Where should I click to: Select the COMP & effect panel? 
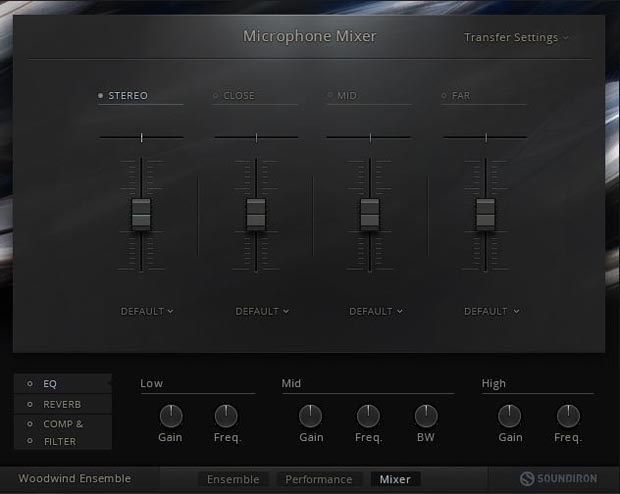pos(63,424)
